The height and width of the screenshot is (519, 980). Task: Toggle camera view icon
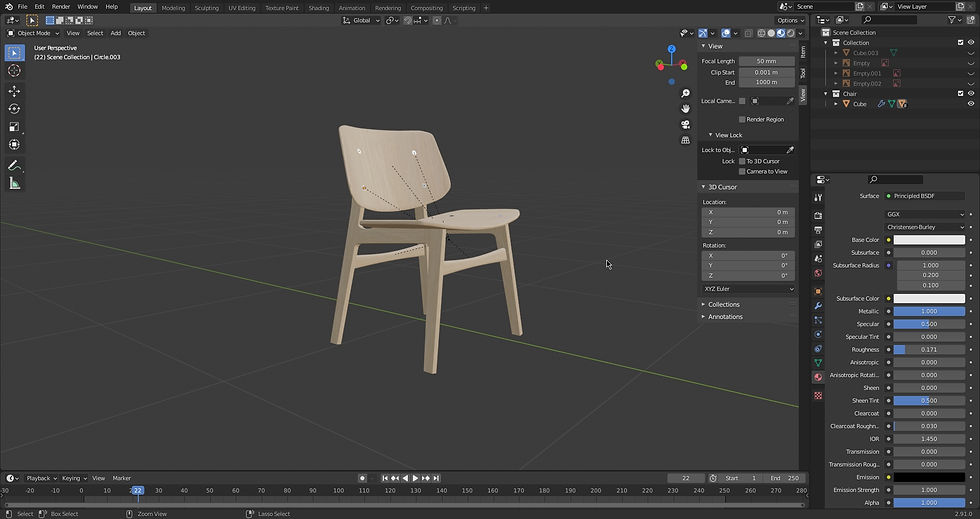point(686,124)
